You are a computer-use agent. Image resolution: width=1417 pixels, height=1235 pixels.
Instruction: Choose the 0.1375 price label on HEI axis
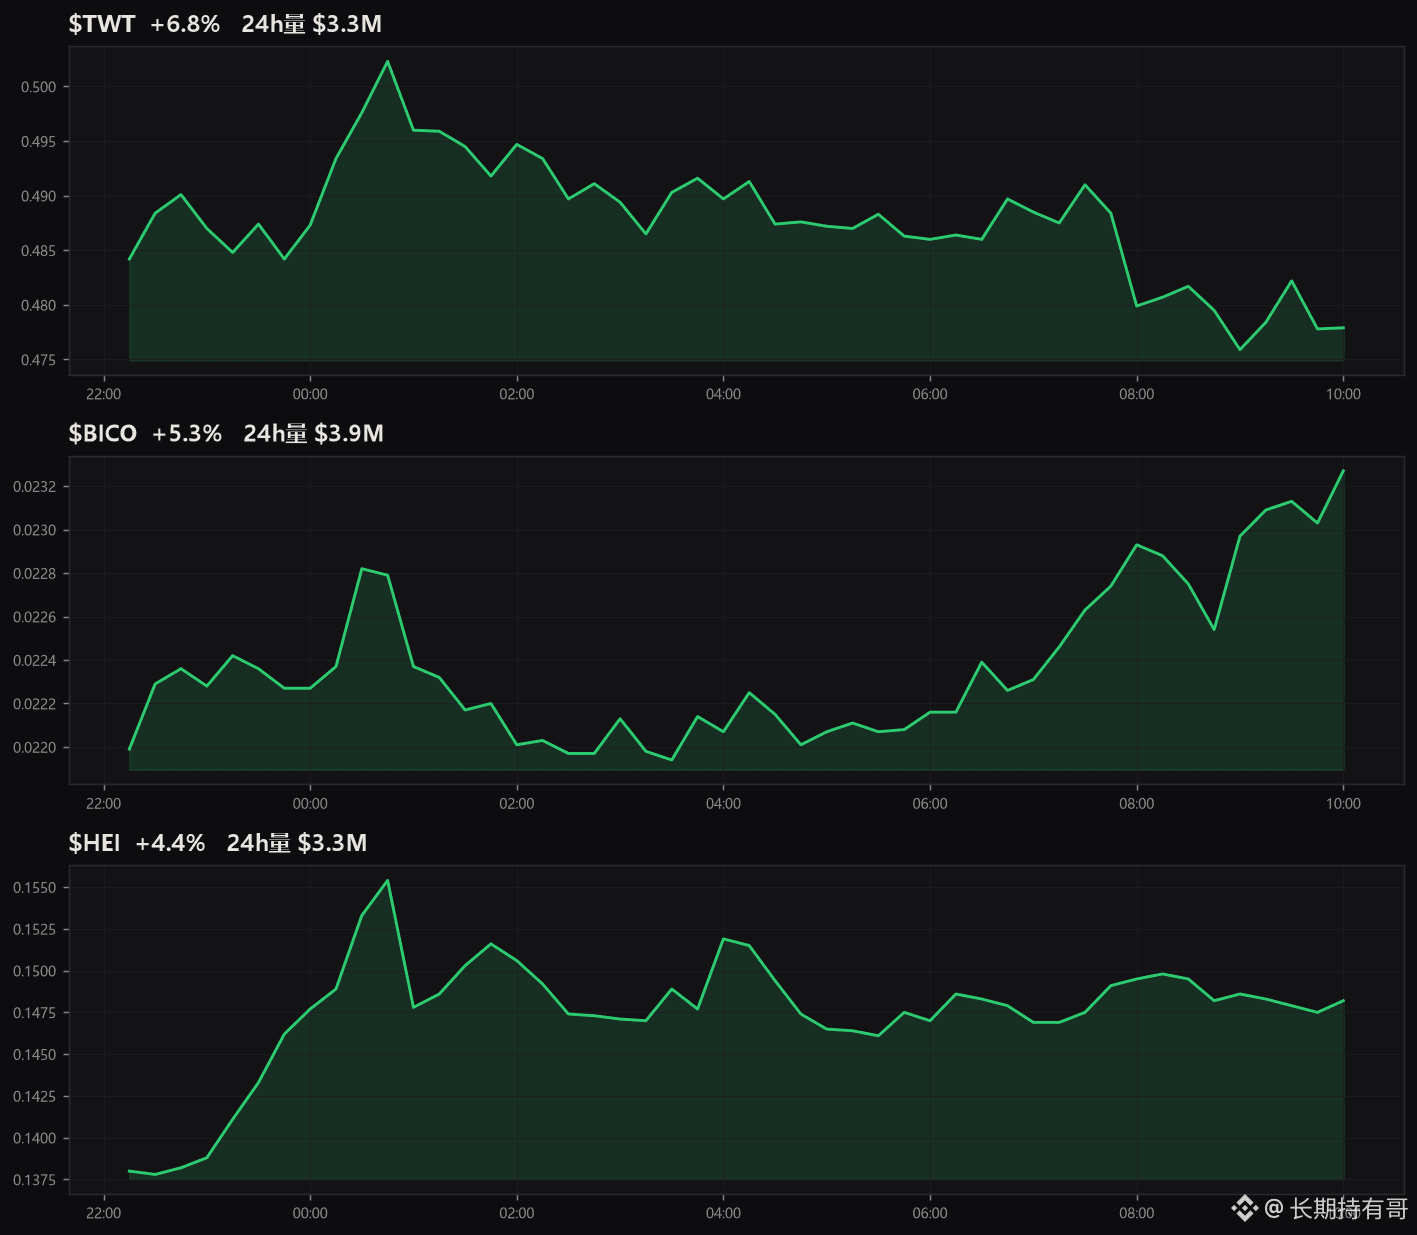coord(35,1180)
